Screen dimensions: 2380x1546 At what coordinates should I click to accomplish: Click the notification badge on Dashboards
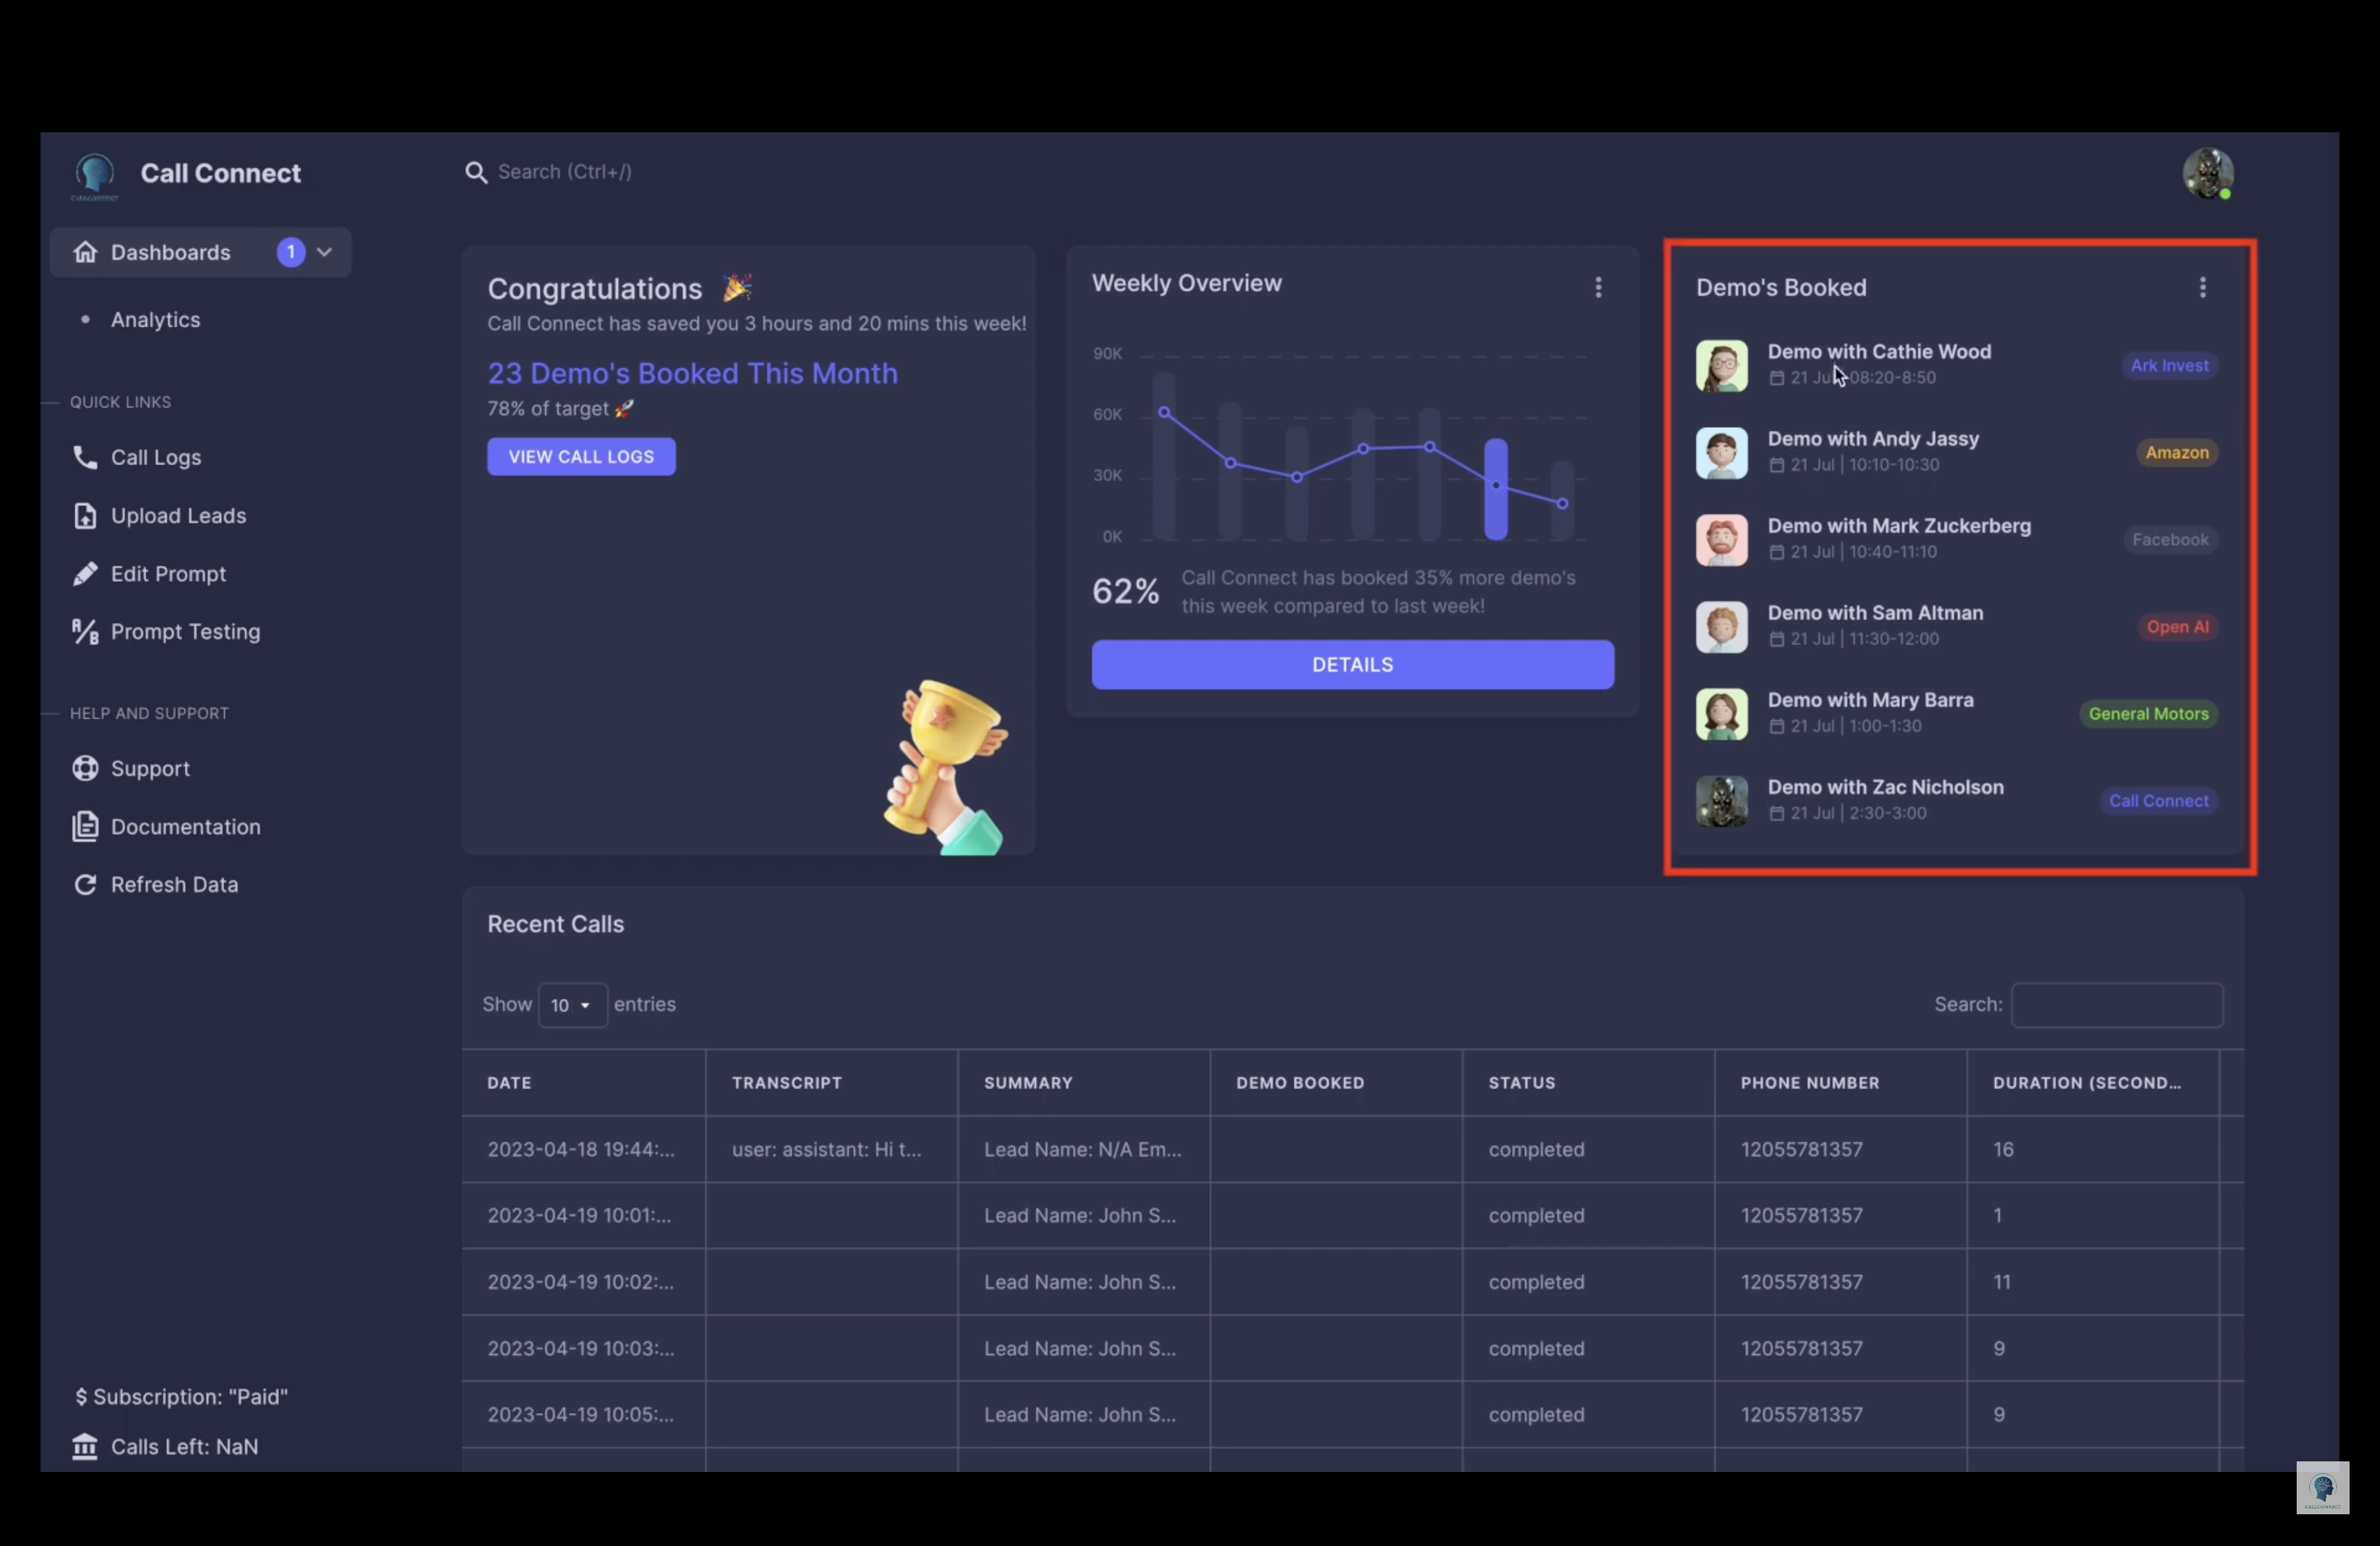(290, 251)
